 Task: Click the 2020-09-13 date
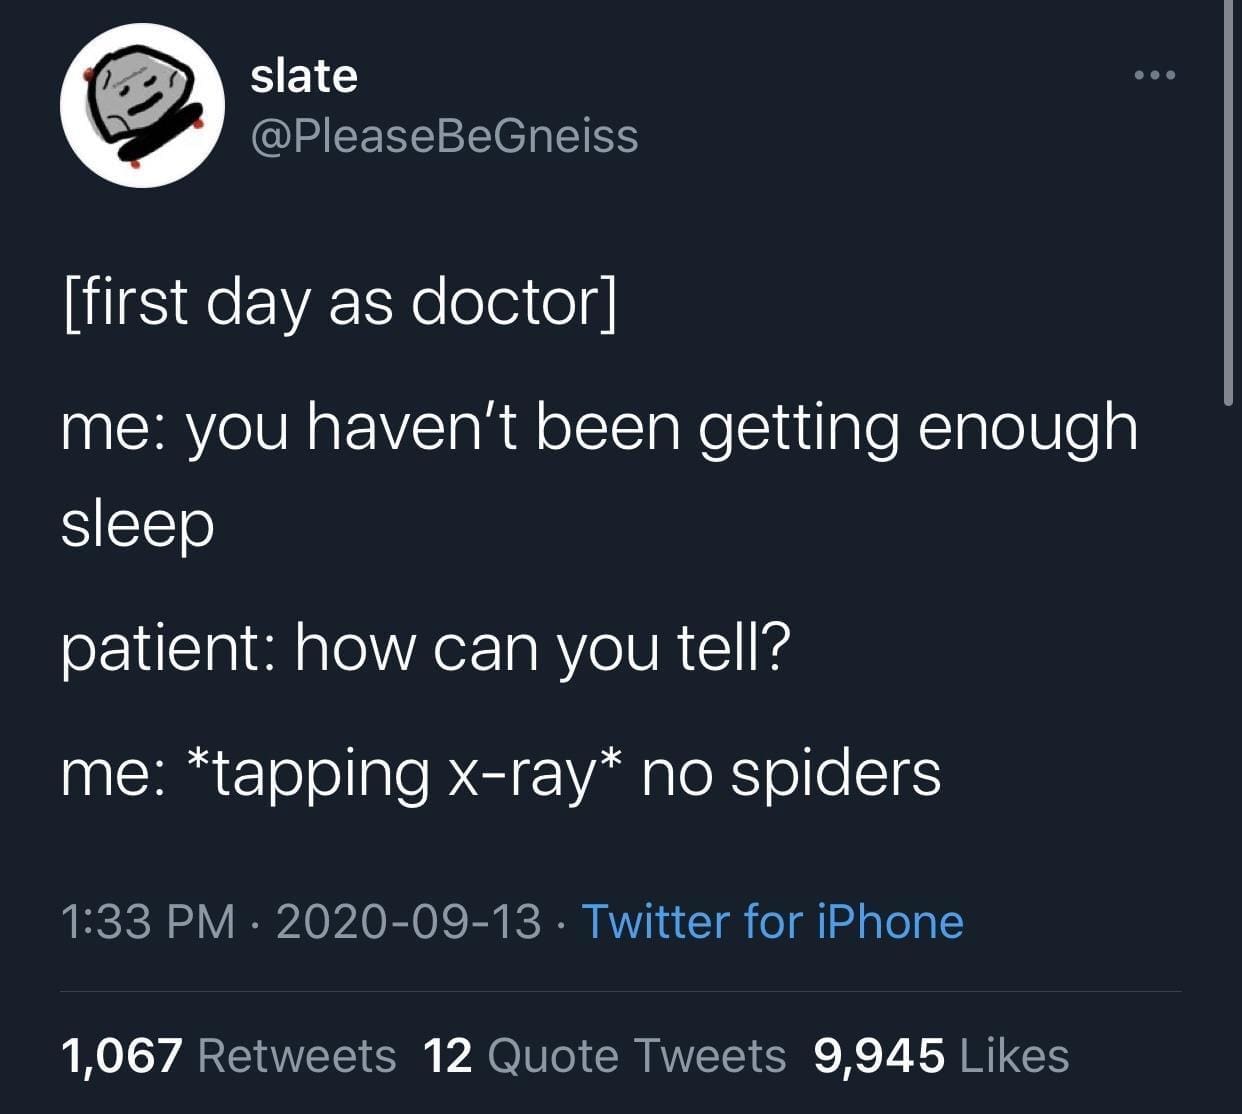click(x=408, y=921)
